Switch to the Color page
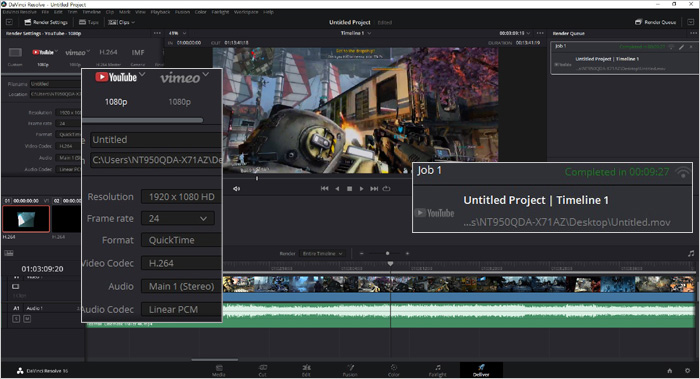This screenshot has width=700, height=379. (394, 370)
